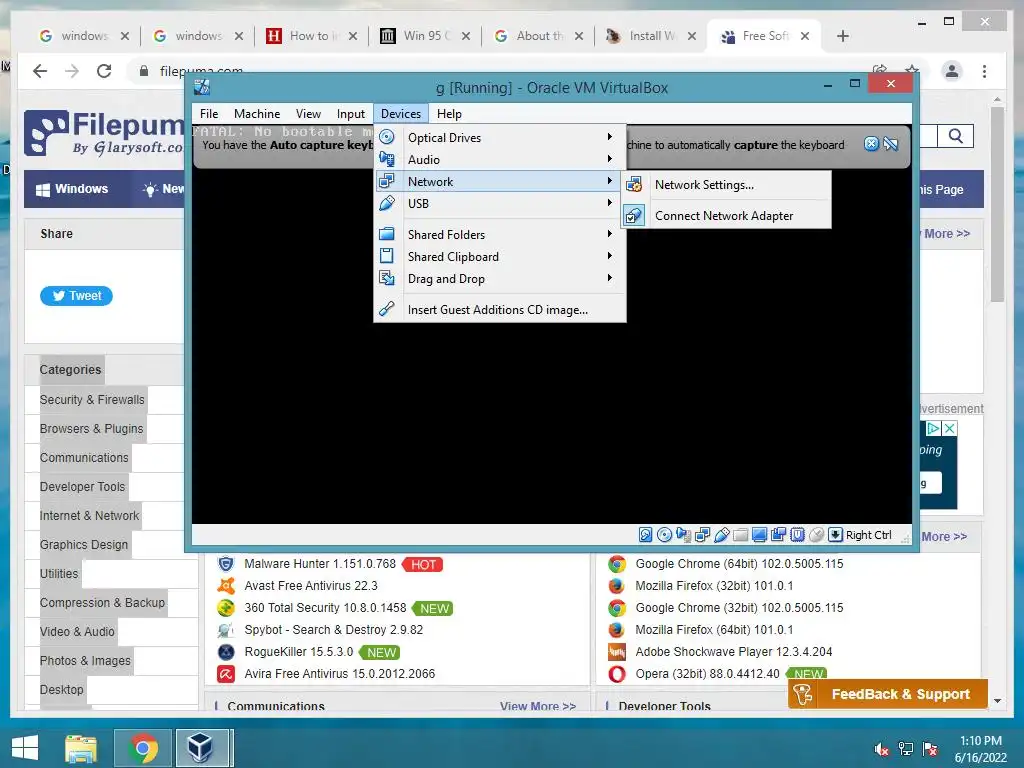This screenshot has width=1024, height=768.
Task: Click the audio icon in VirtualBox status bar
Action: (683, 535)
